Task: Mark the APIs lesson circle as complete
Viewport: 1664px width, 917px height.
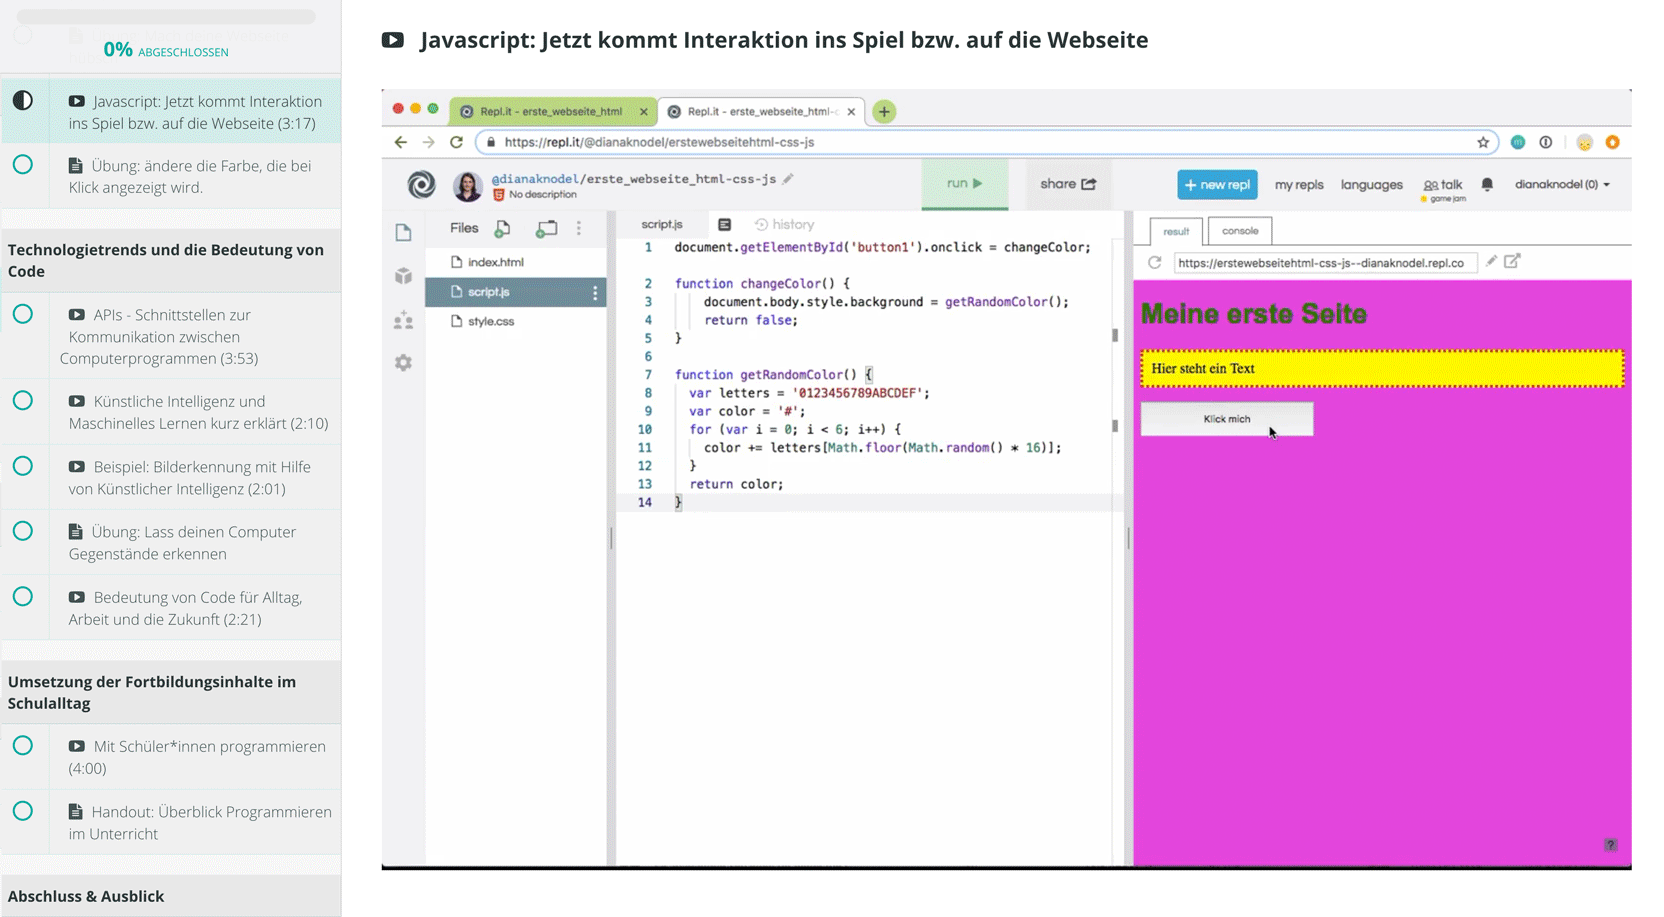Action: tap(24, 313)
